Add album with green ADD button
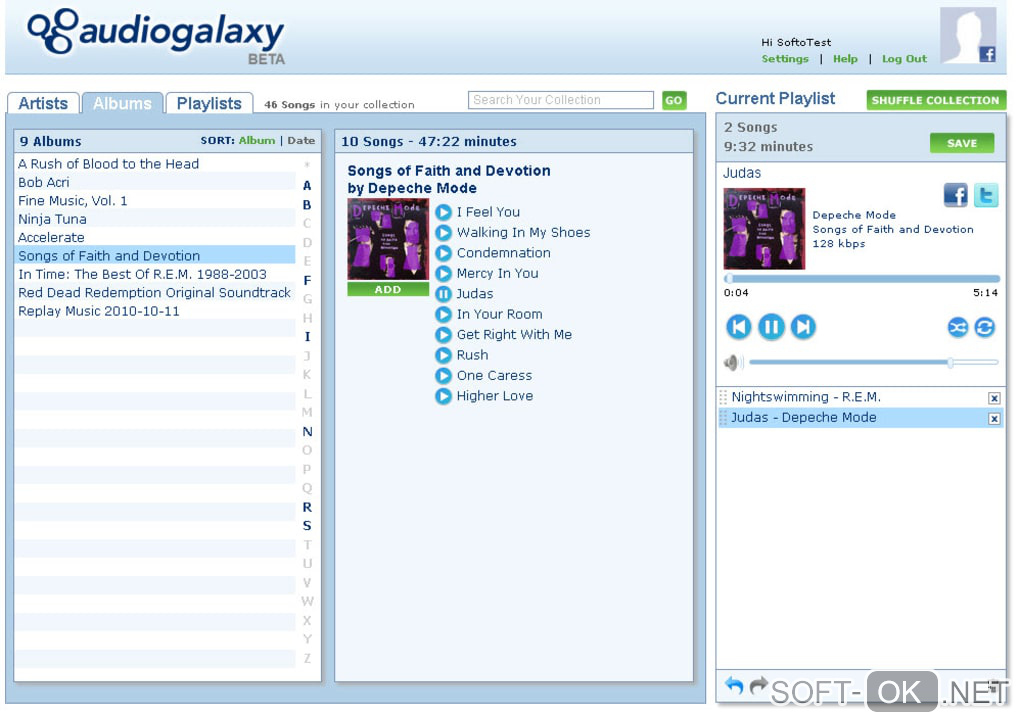Viewport: 1020px width, 717px height. [x=388, y=290]
